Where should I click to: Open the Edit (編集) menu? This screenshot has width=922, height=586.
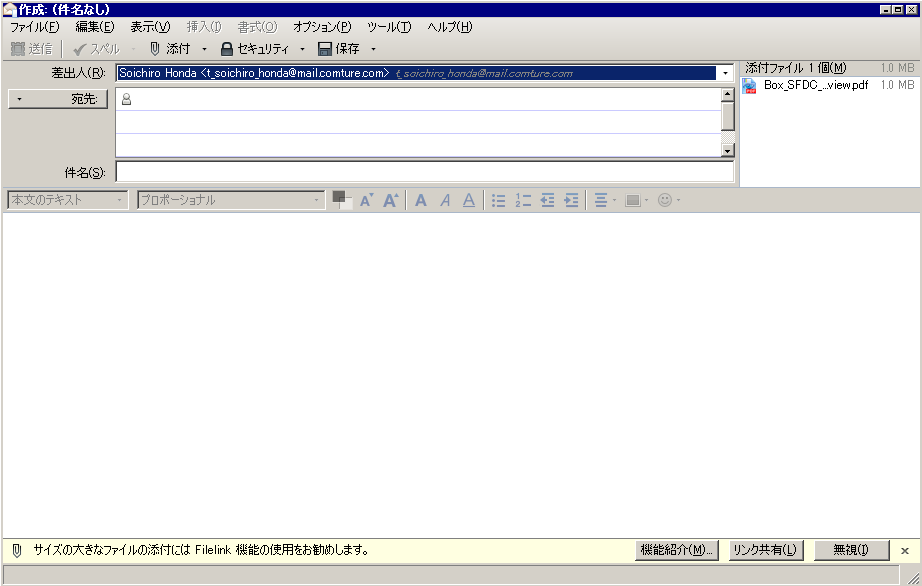click(x=95, y=27)
